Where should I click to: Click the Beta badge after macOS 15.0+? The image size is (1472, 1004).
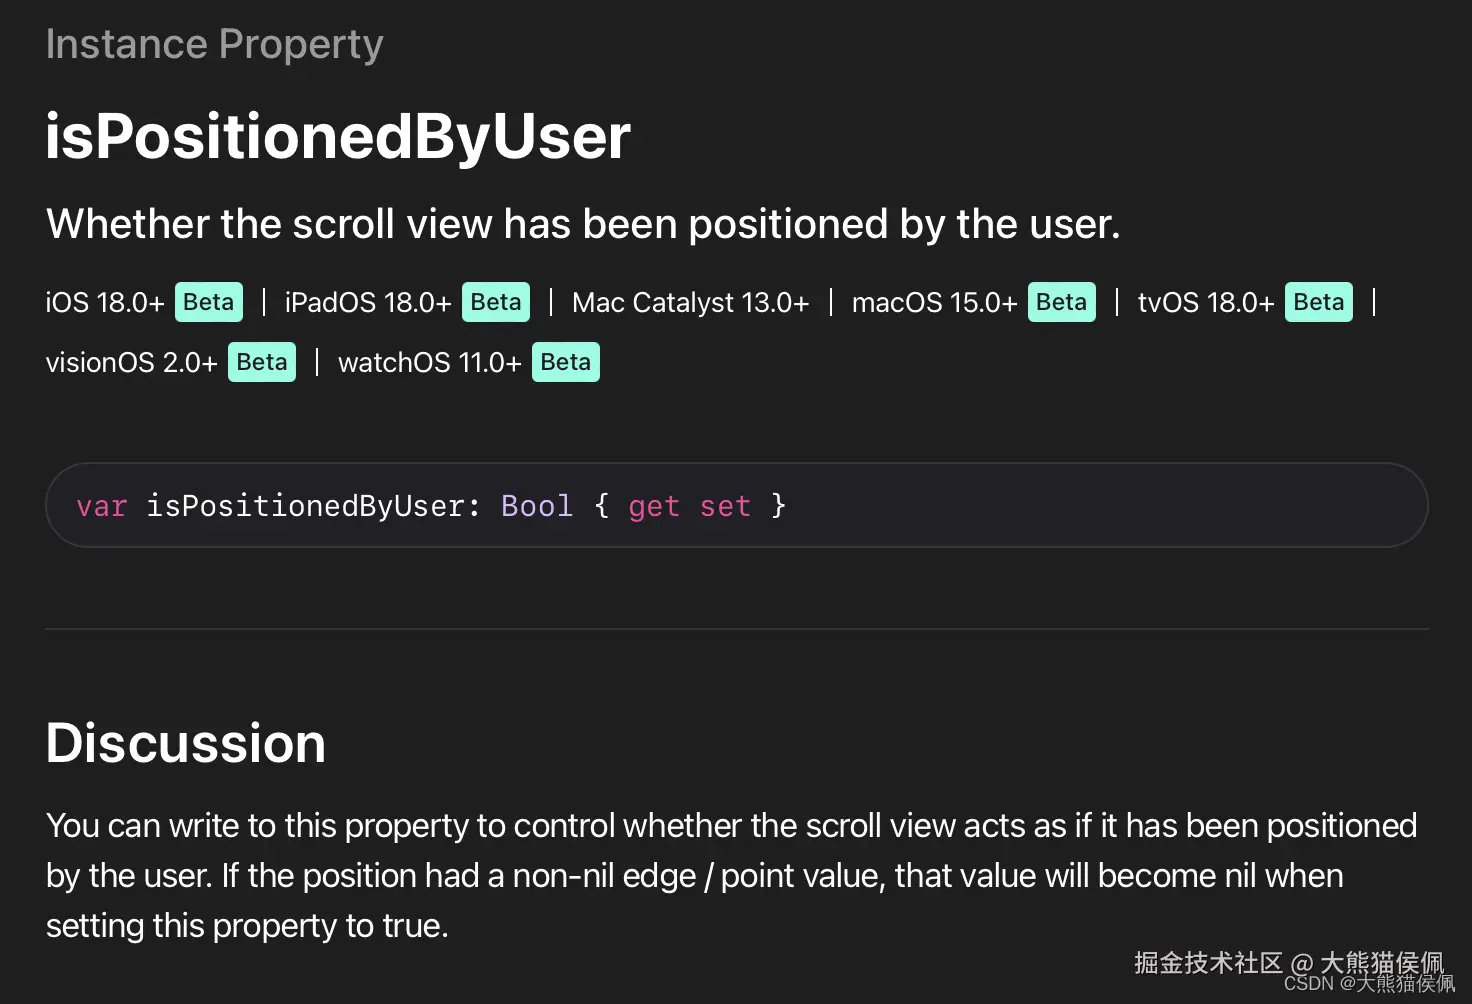pos(1061,302)
